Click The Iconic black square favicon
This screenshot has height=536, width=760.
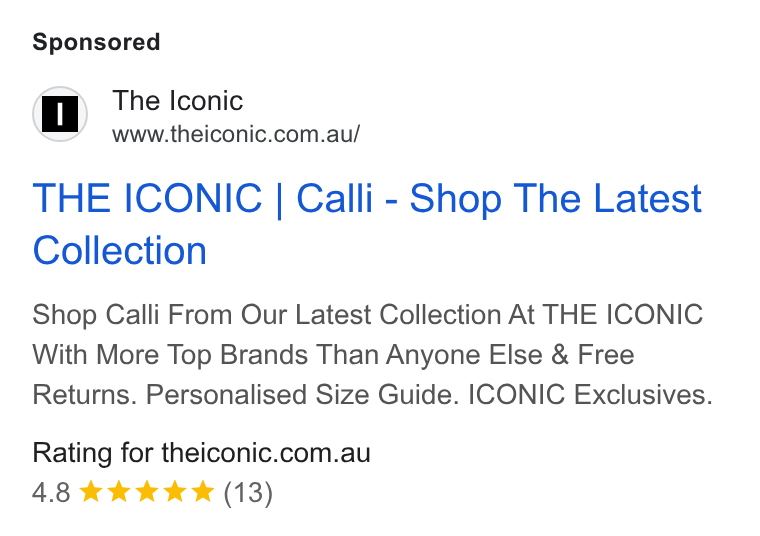click(x=60, y=114)
